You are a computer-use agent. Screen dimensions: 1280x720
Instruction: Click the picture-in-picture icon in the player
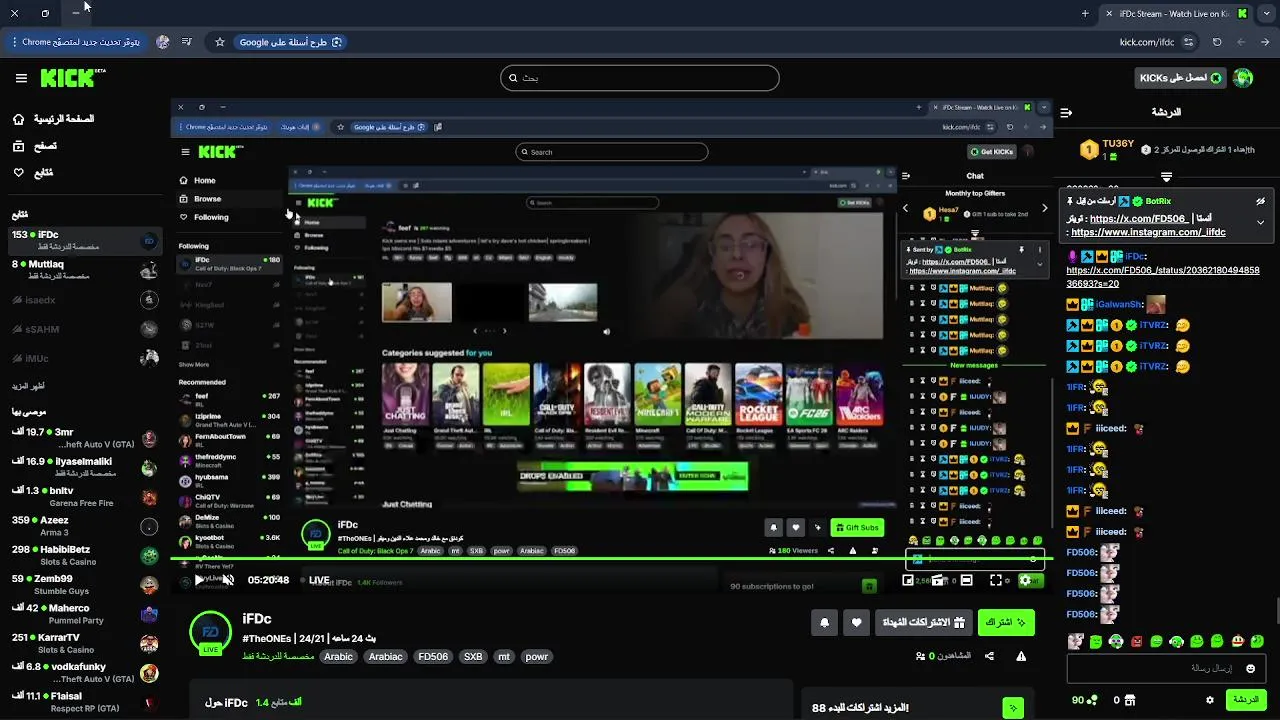pyautogui.click(x=909, y=580)
